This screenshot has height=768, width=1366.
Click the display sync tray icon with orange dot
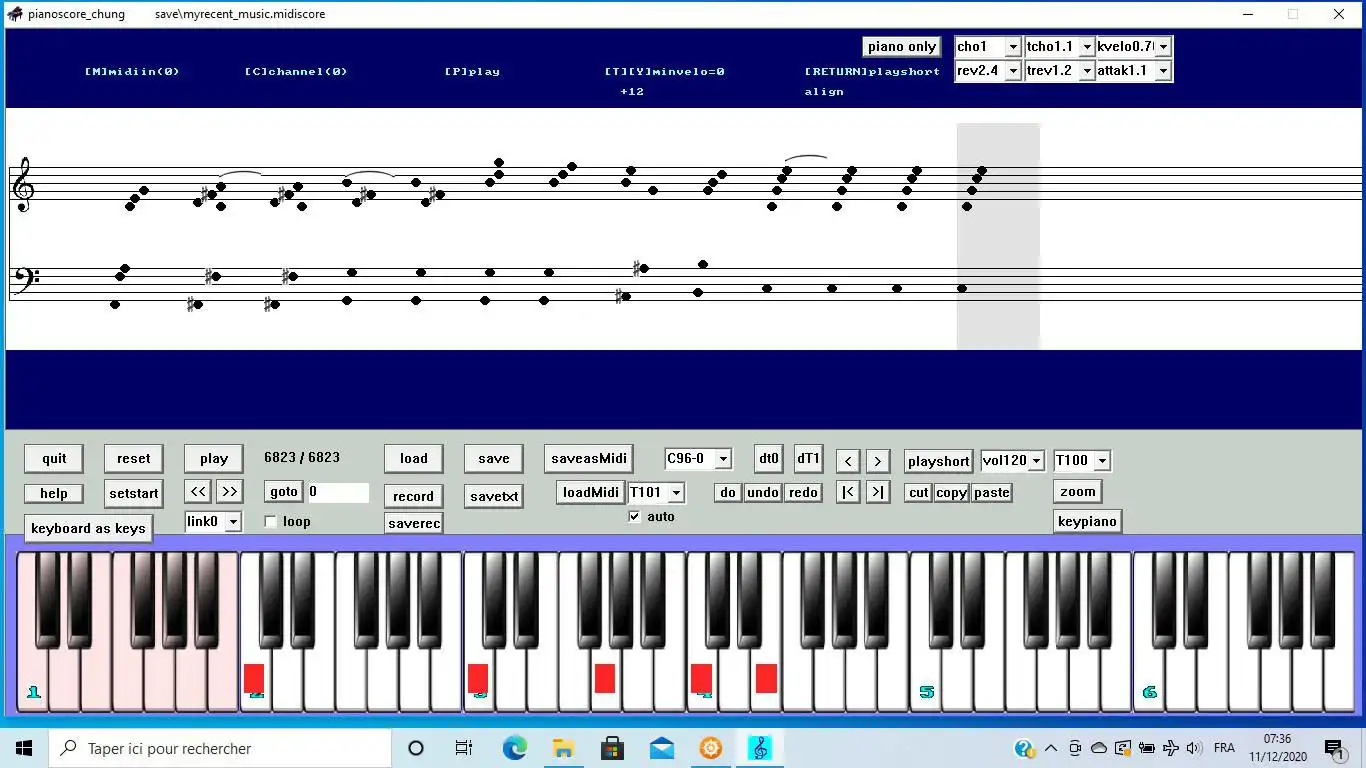1123,748
